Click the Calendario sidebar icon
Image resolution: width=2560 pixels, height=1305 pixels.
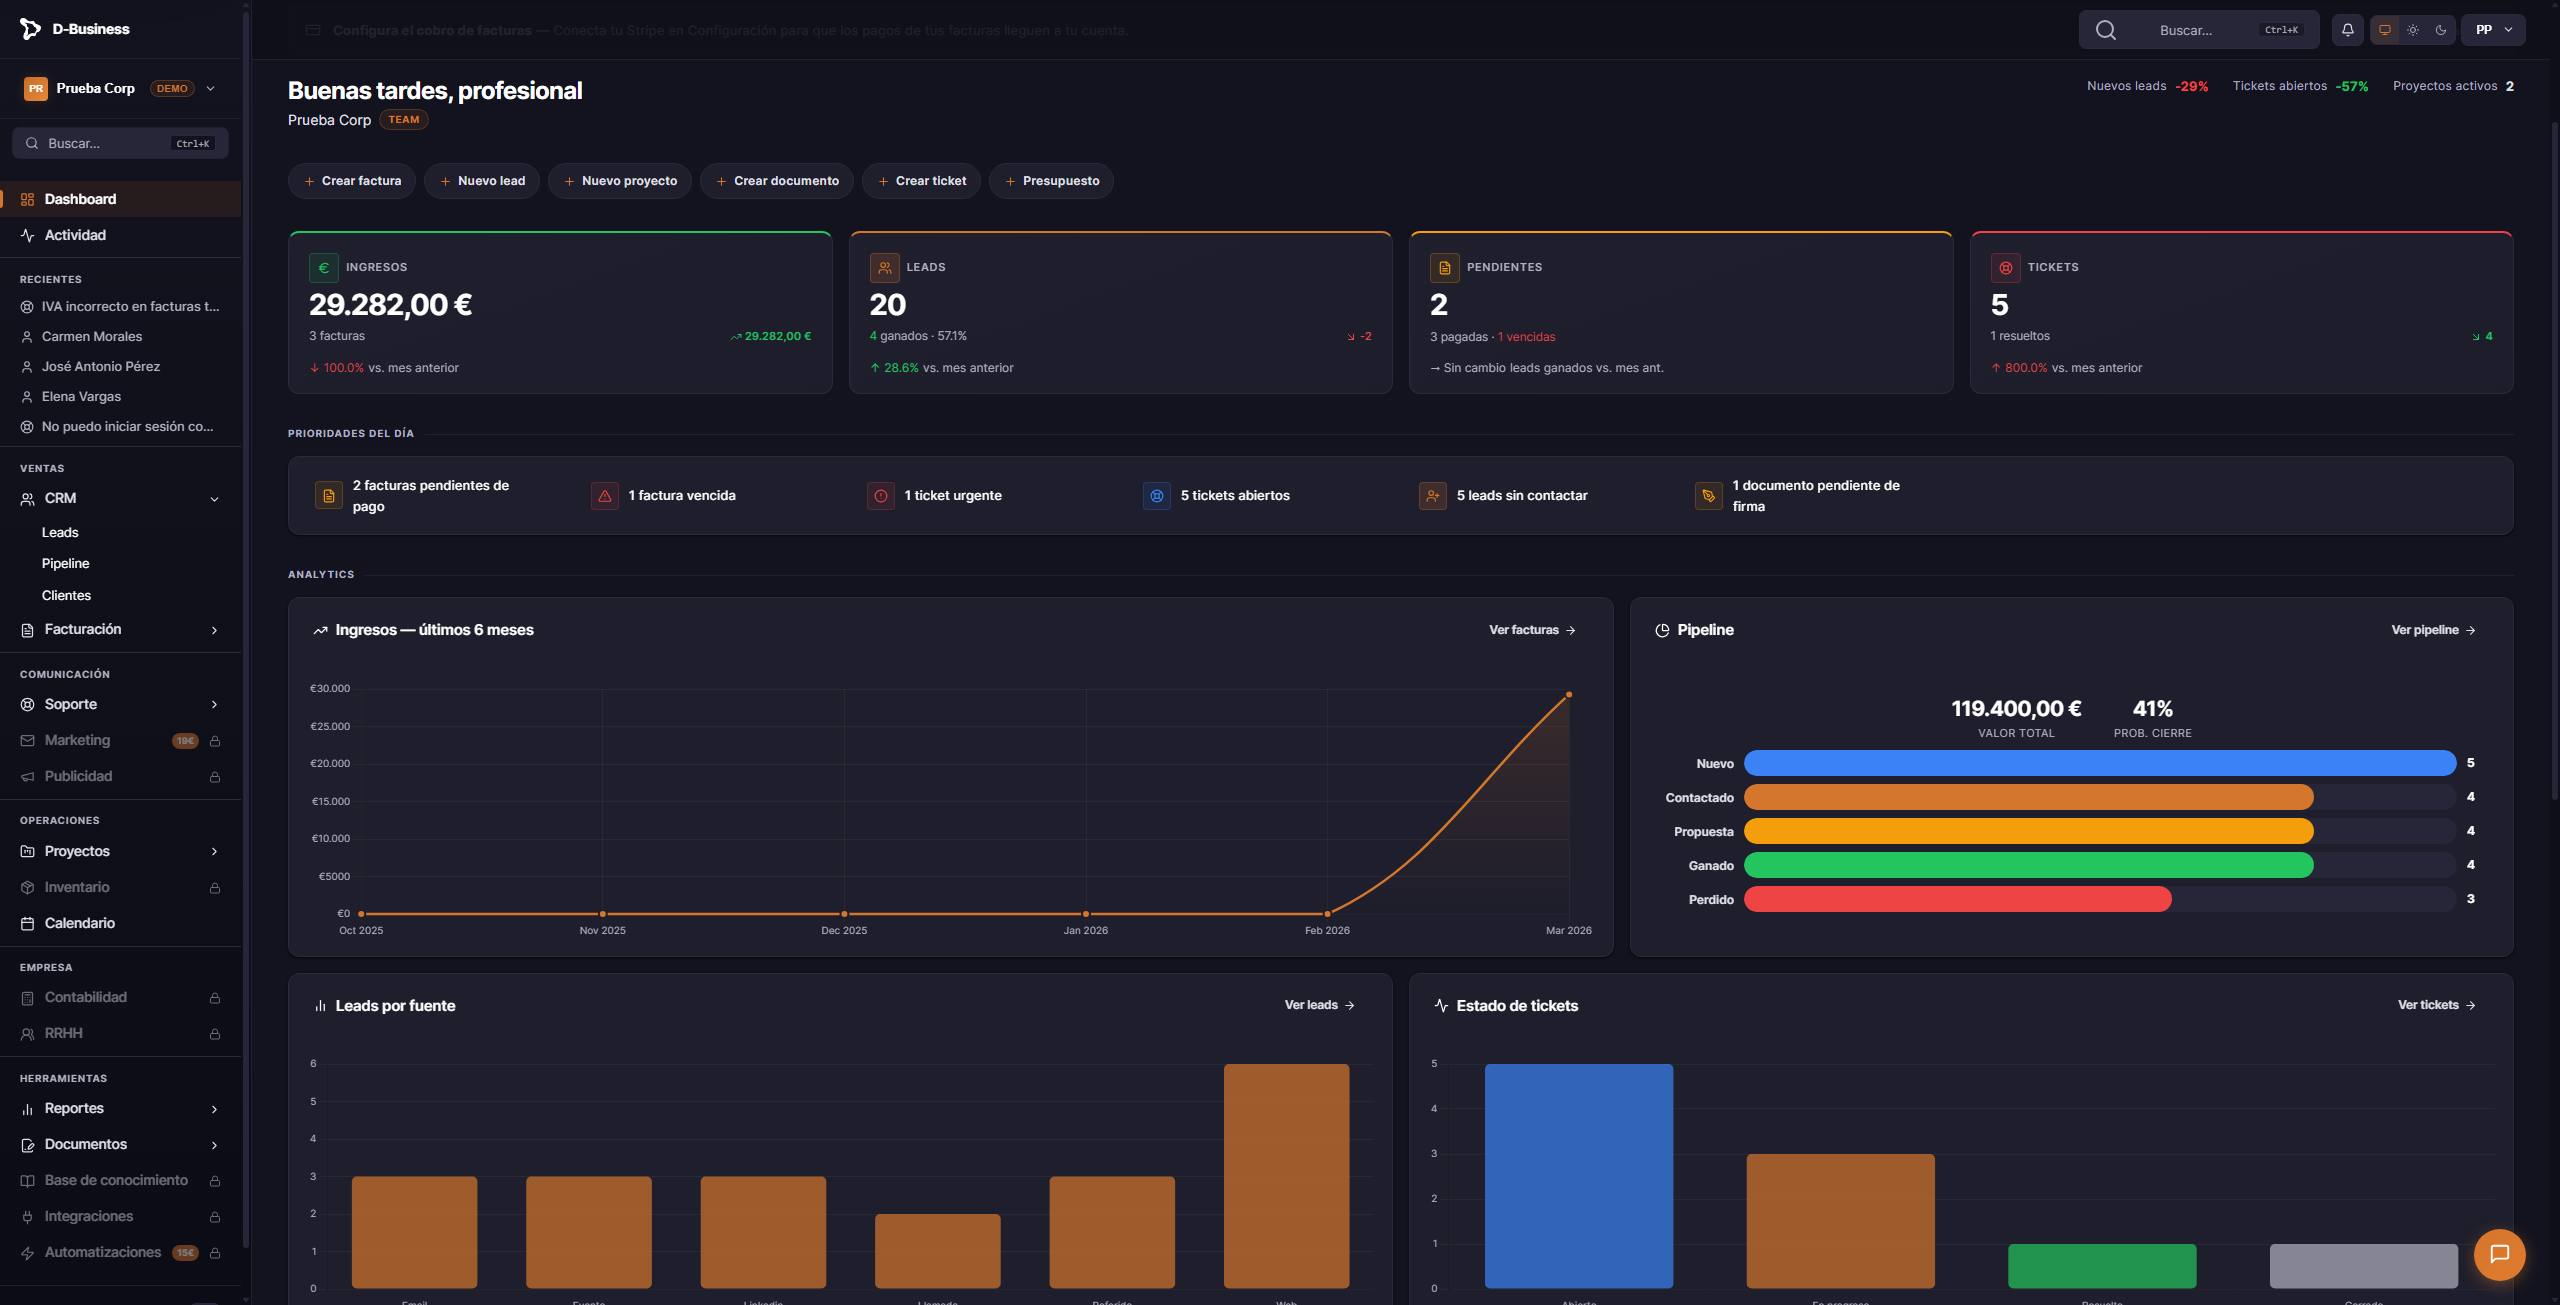pos(28,924)
